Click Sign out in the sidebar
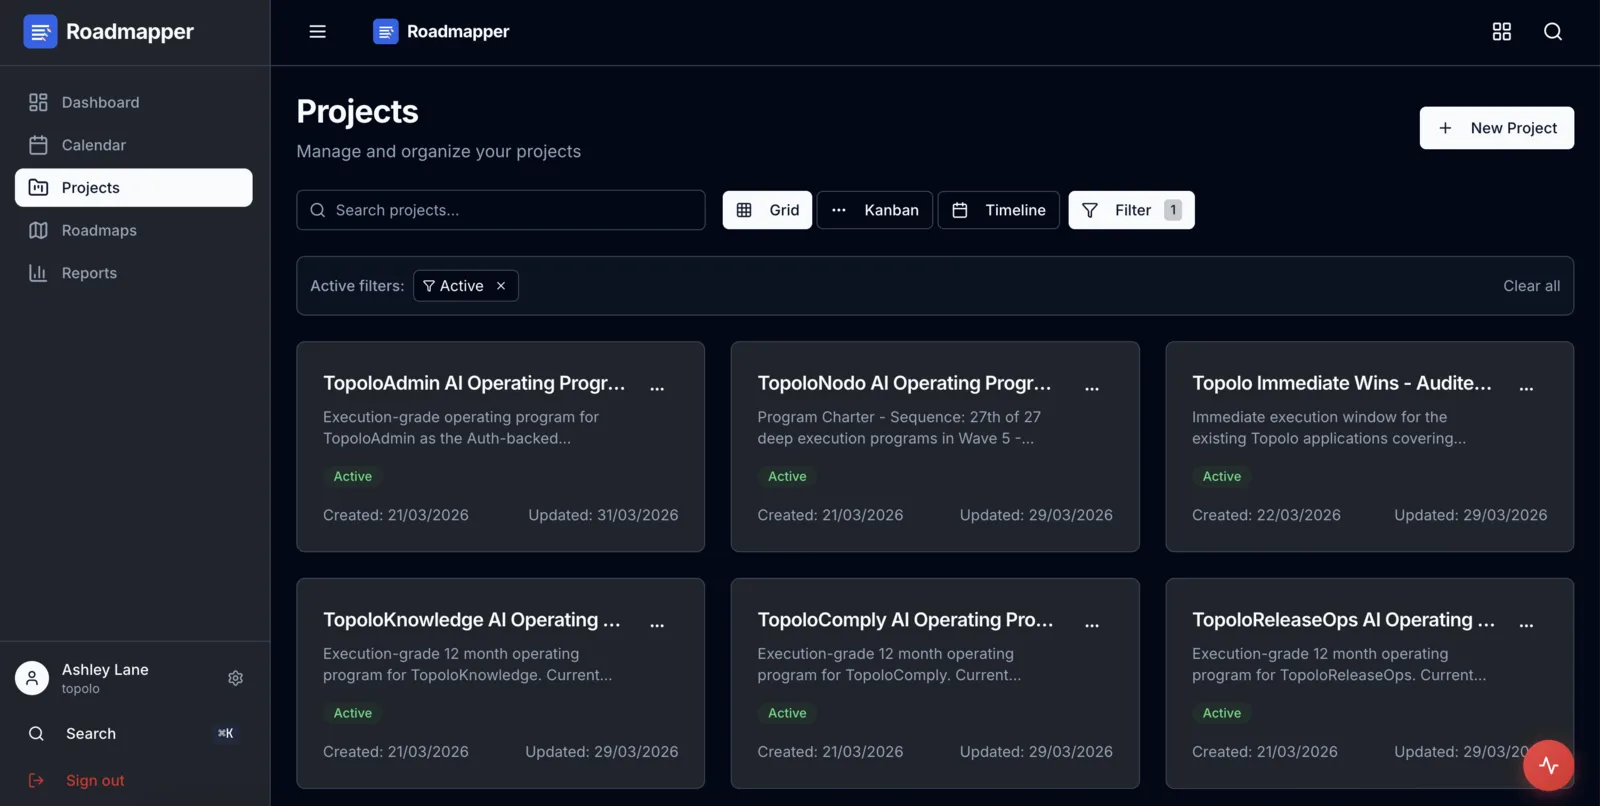This screenshot has width=1600, height=806. [x=95, y=780]
